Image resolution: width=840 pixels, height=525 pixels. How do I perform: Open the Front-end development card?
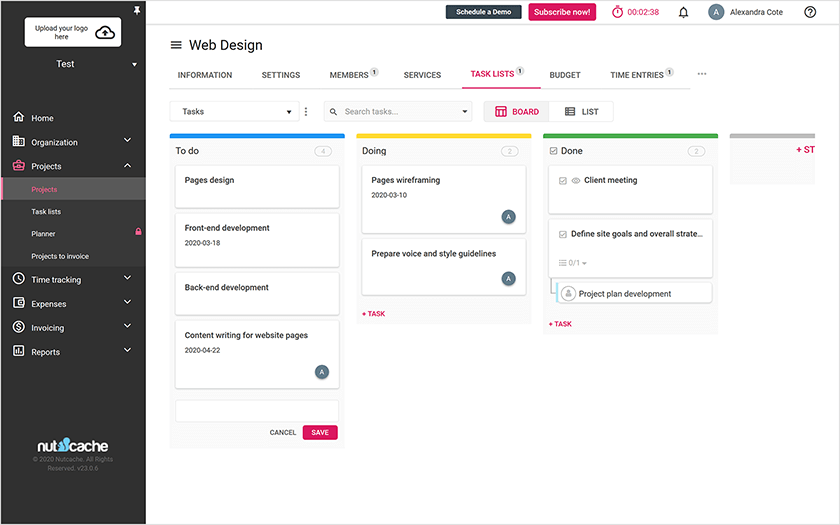257,240
